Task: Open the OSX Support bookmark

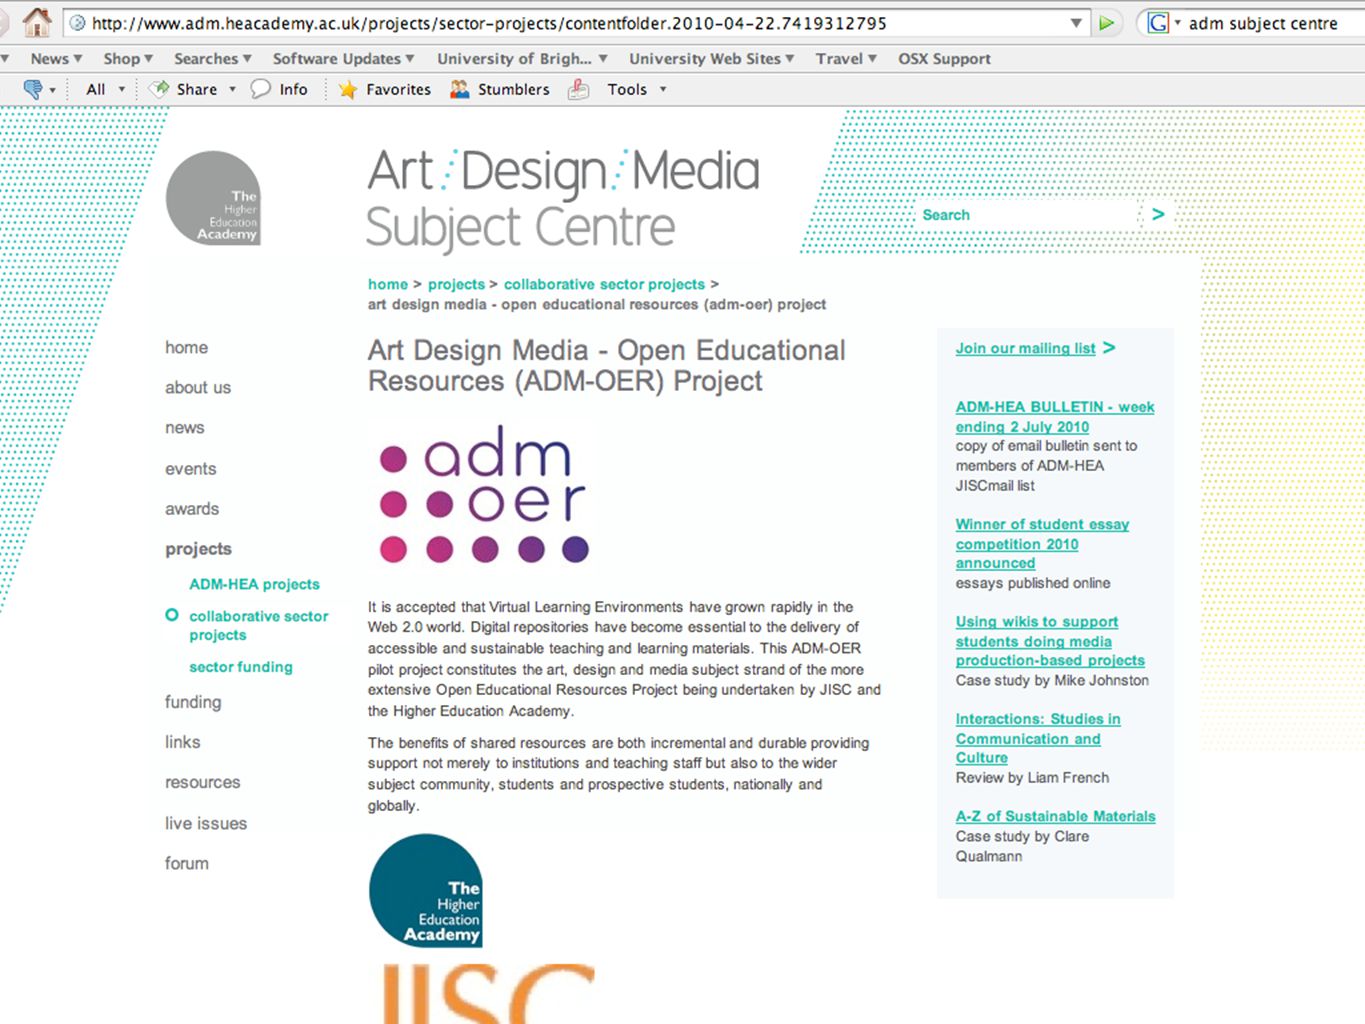Action: [x=944, y=59]
